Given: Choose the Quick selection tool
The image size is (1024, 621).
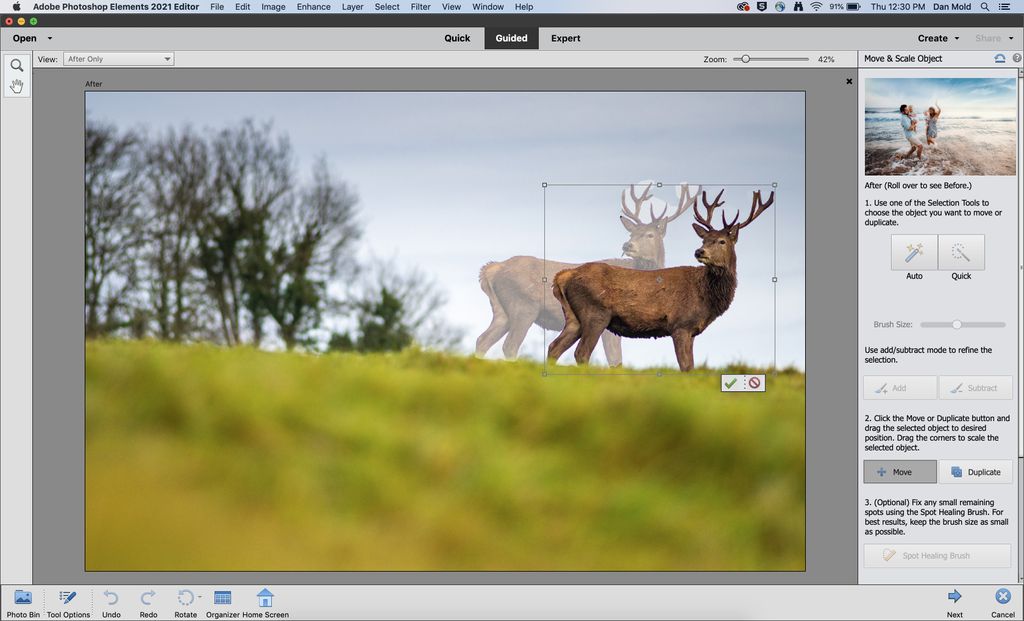Looking at the screenshot, I should click(x=961, y=253).
